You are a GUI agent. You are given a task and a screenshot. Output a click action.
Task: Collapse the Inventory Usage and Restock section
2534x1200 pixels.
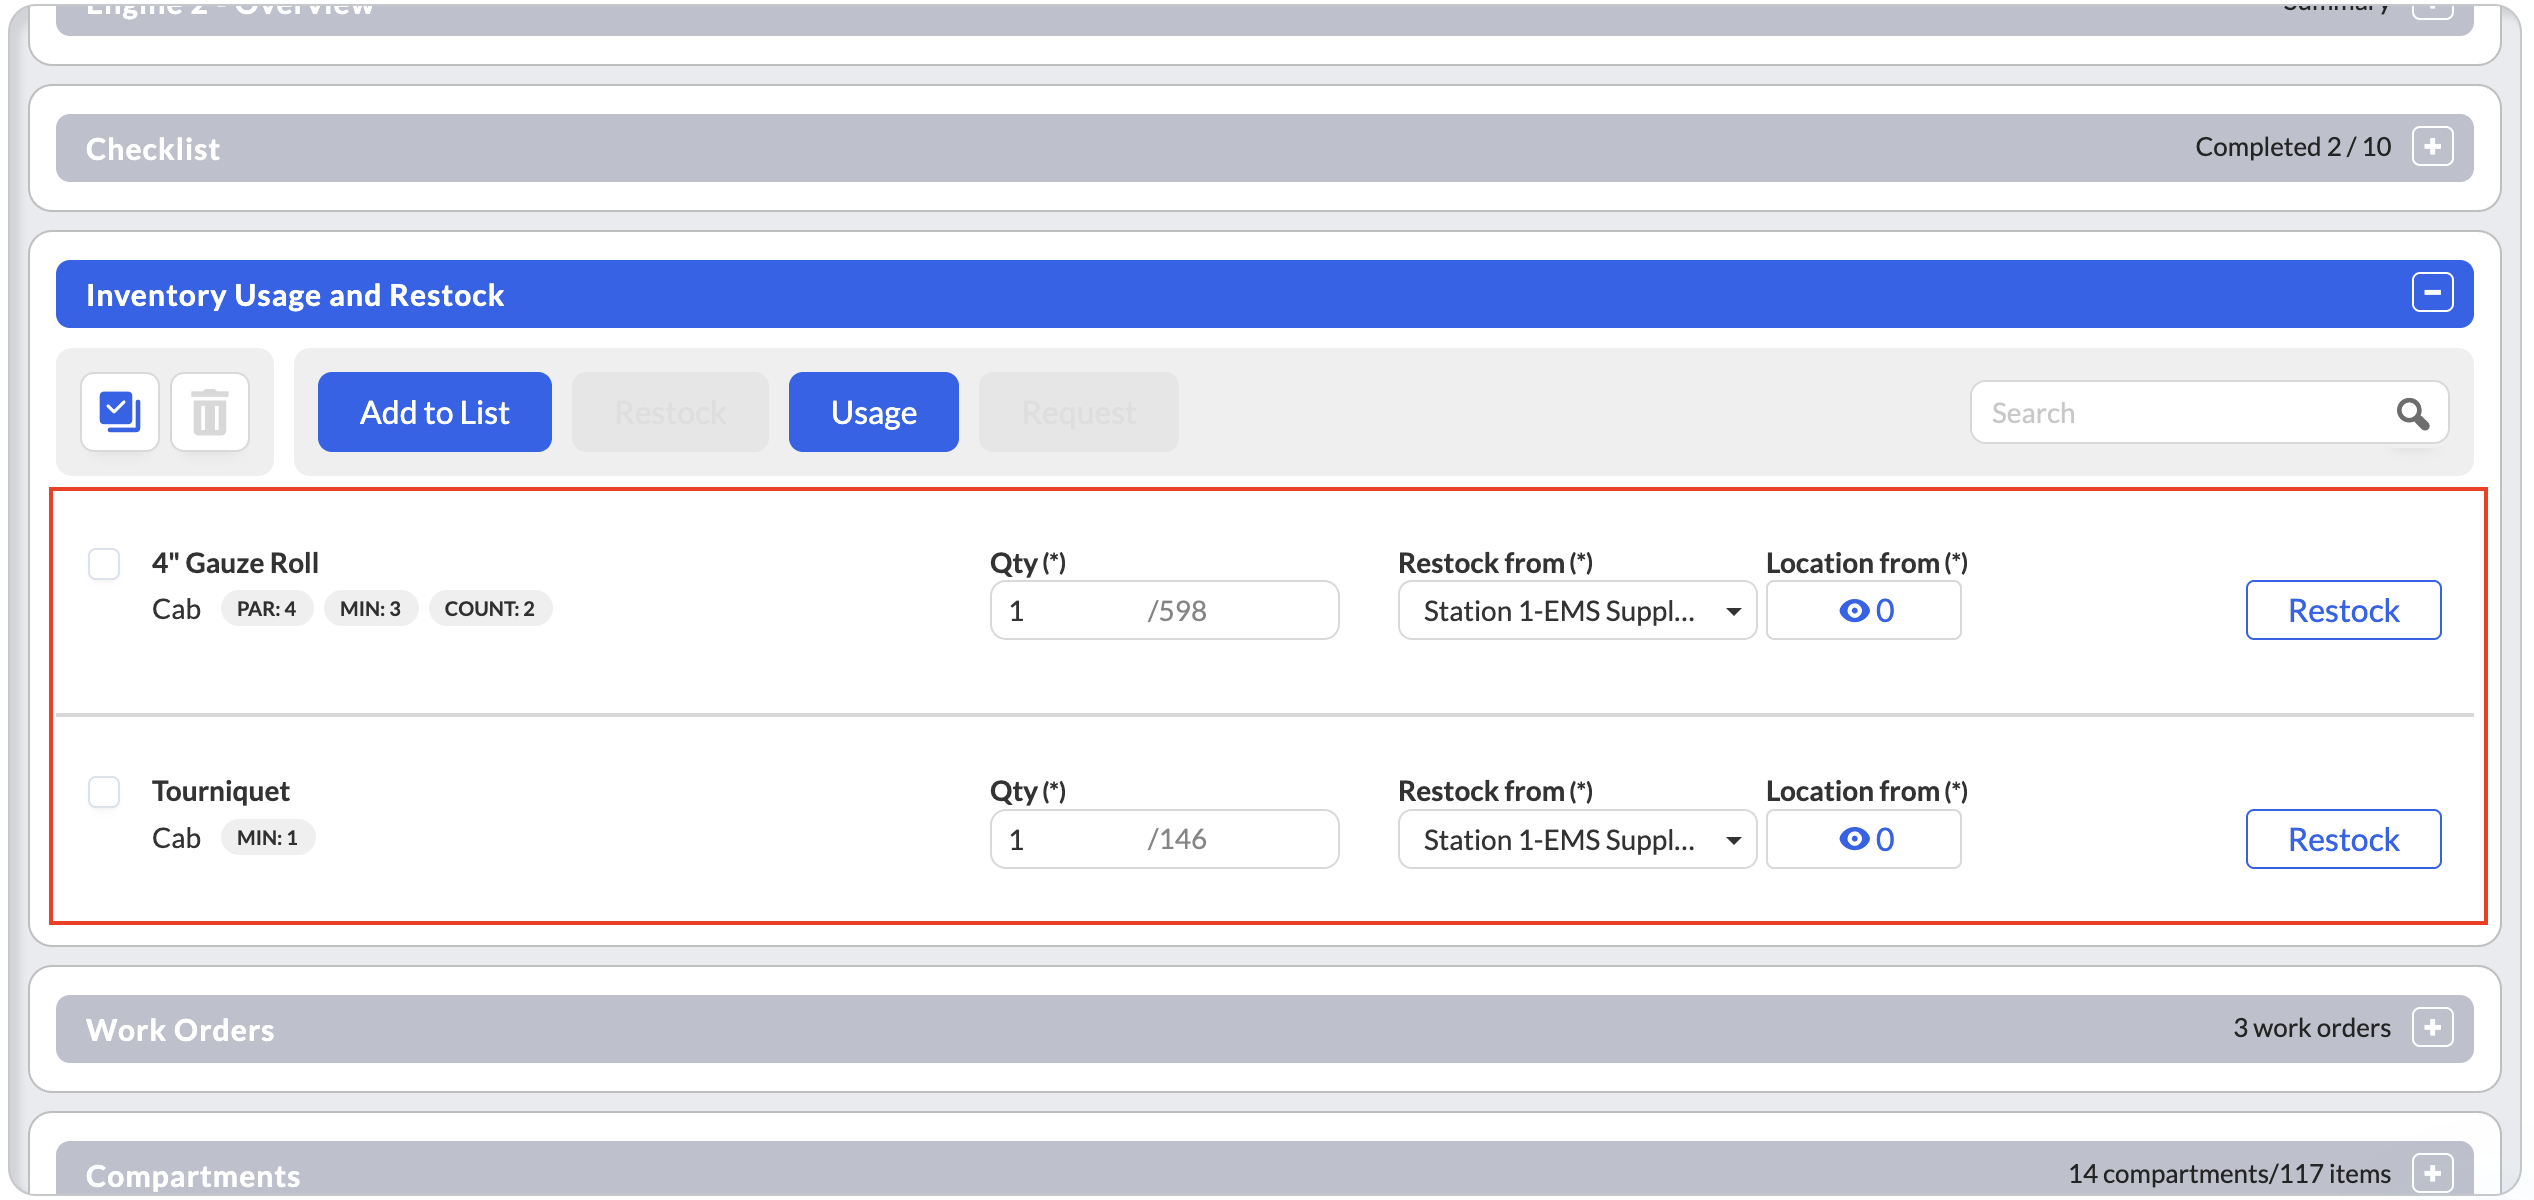[2432, 293]
